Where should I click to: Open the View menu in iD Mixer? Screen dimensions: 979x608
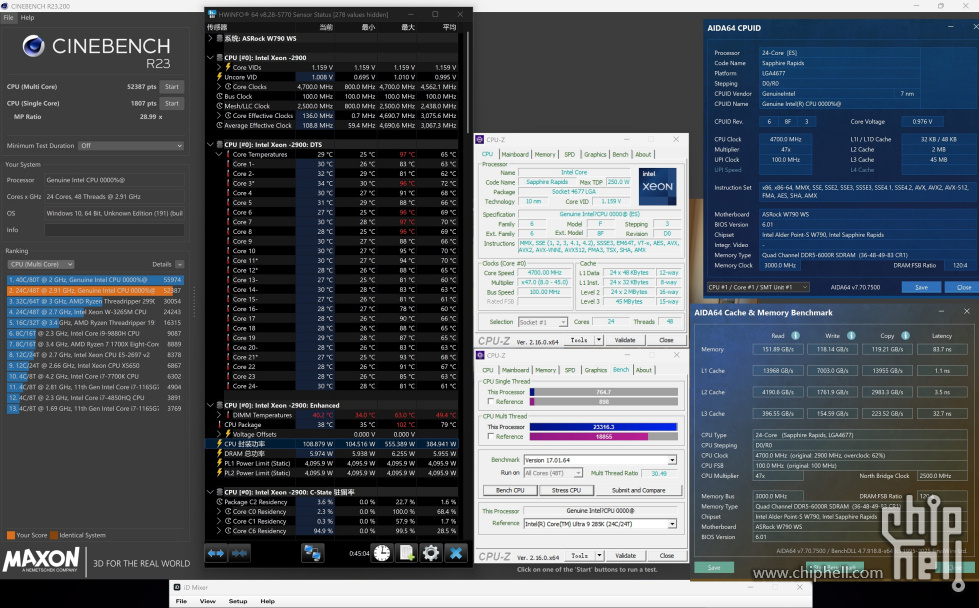point(208,601)
